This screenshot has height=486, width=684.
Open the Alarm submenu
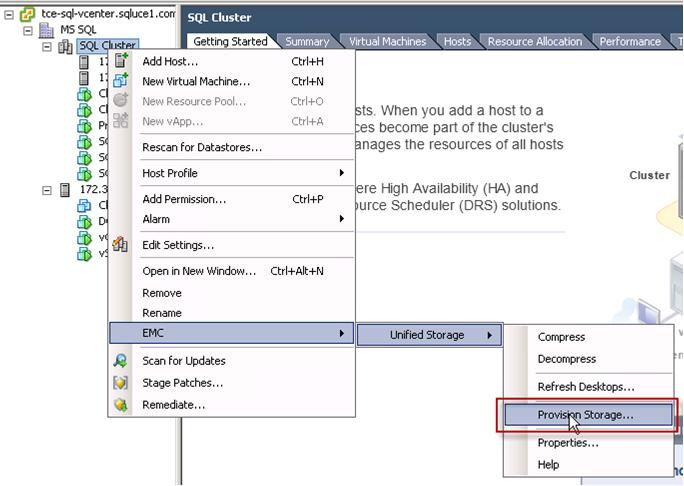pyautogui.click(x=232, y=219)
